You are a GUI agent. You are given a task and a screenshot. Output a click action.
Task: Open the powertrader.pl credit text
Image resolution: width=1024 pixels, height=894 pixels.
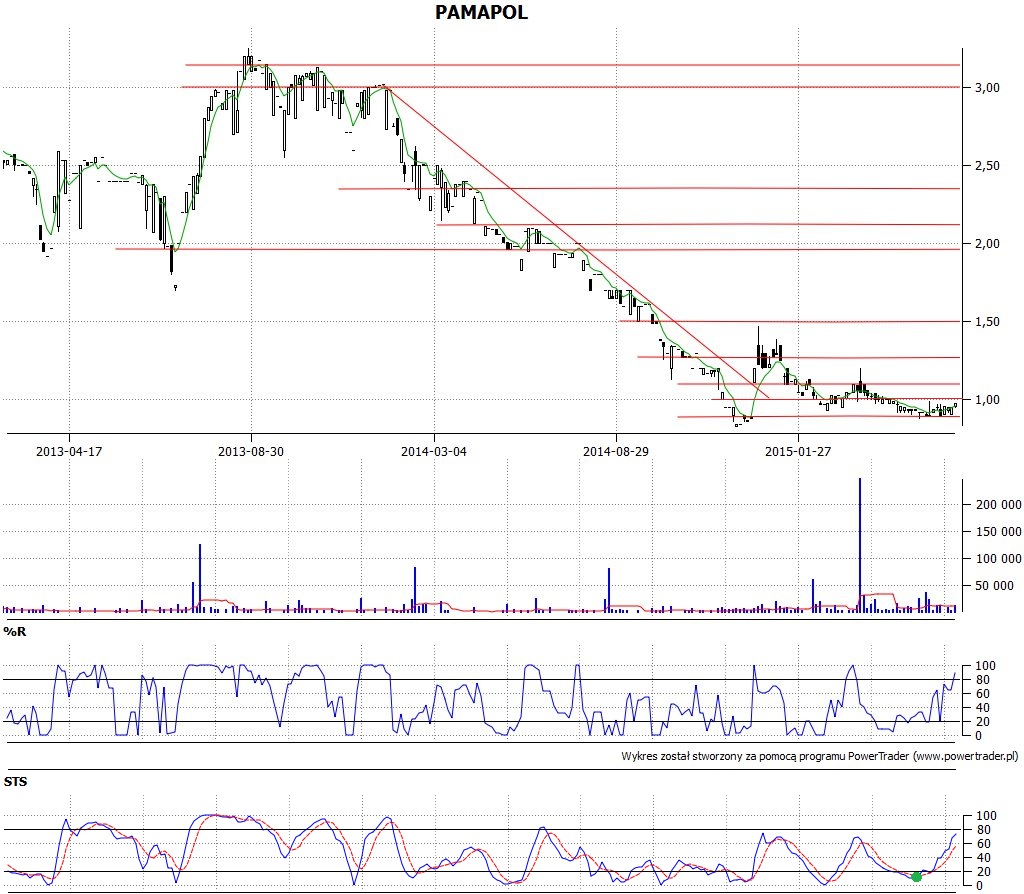pyautogui.click(x=819, y=756)
